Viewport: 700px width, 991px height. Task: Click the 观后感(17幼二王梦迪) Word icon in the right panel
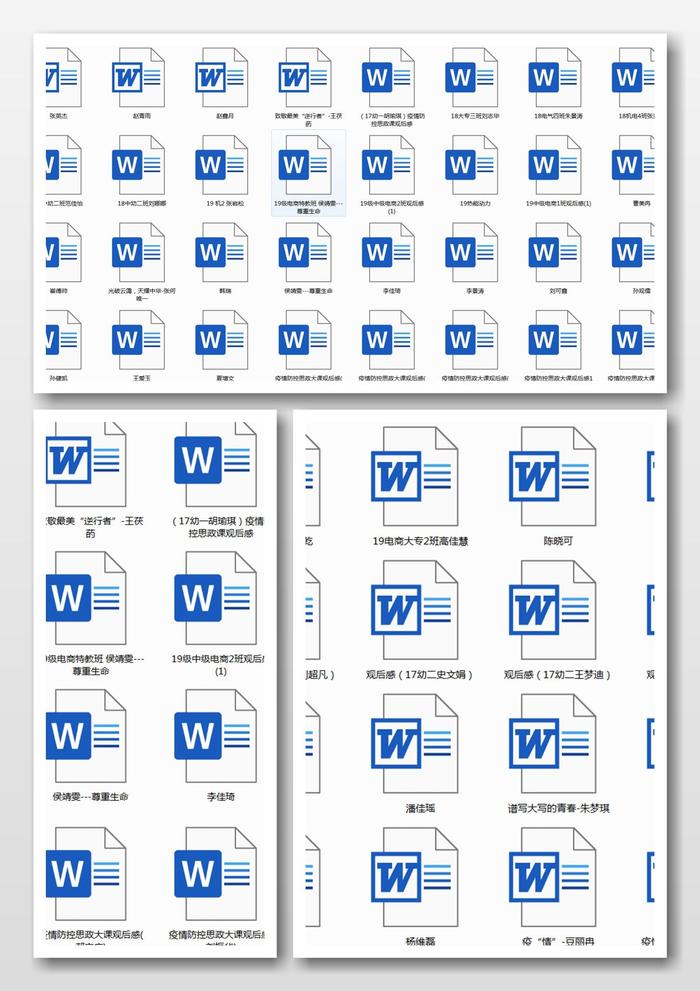(553, 610)
